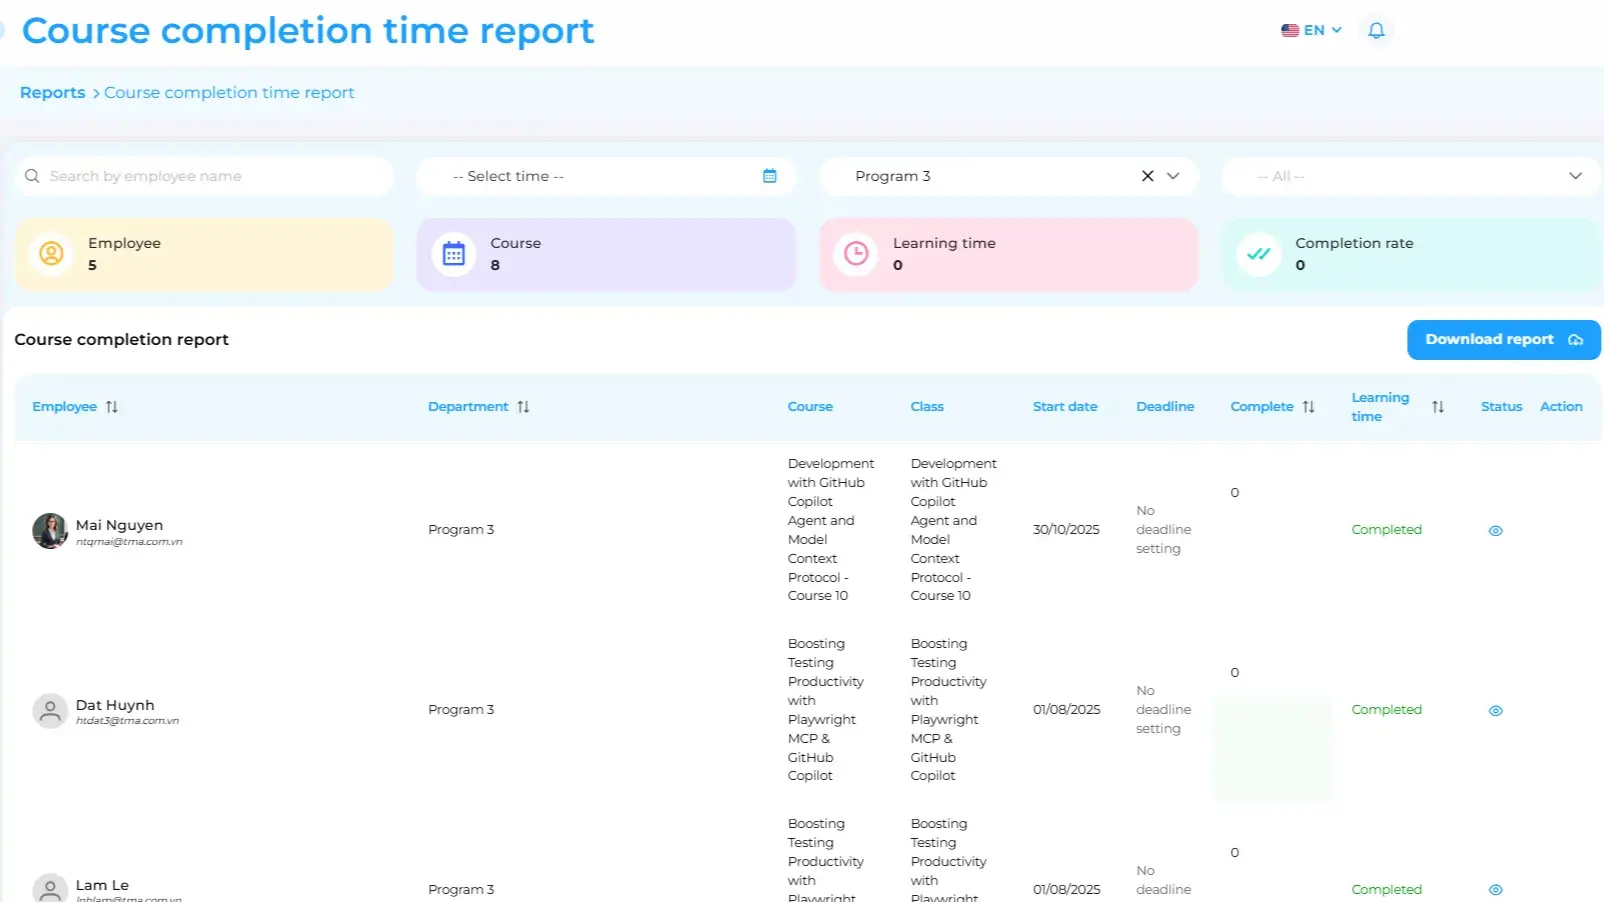Clear the Program 3 selection
The height and width of the screenshot is (902, 1604).
click(x=1148, y=176)
